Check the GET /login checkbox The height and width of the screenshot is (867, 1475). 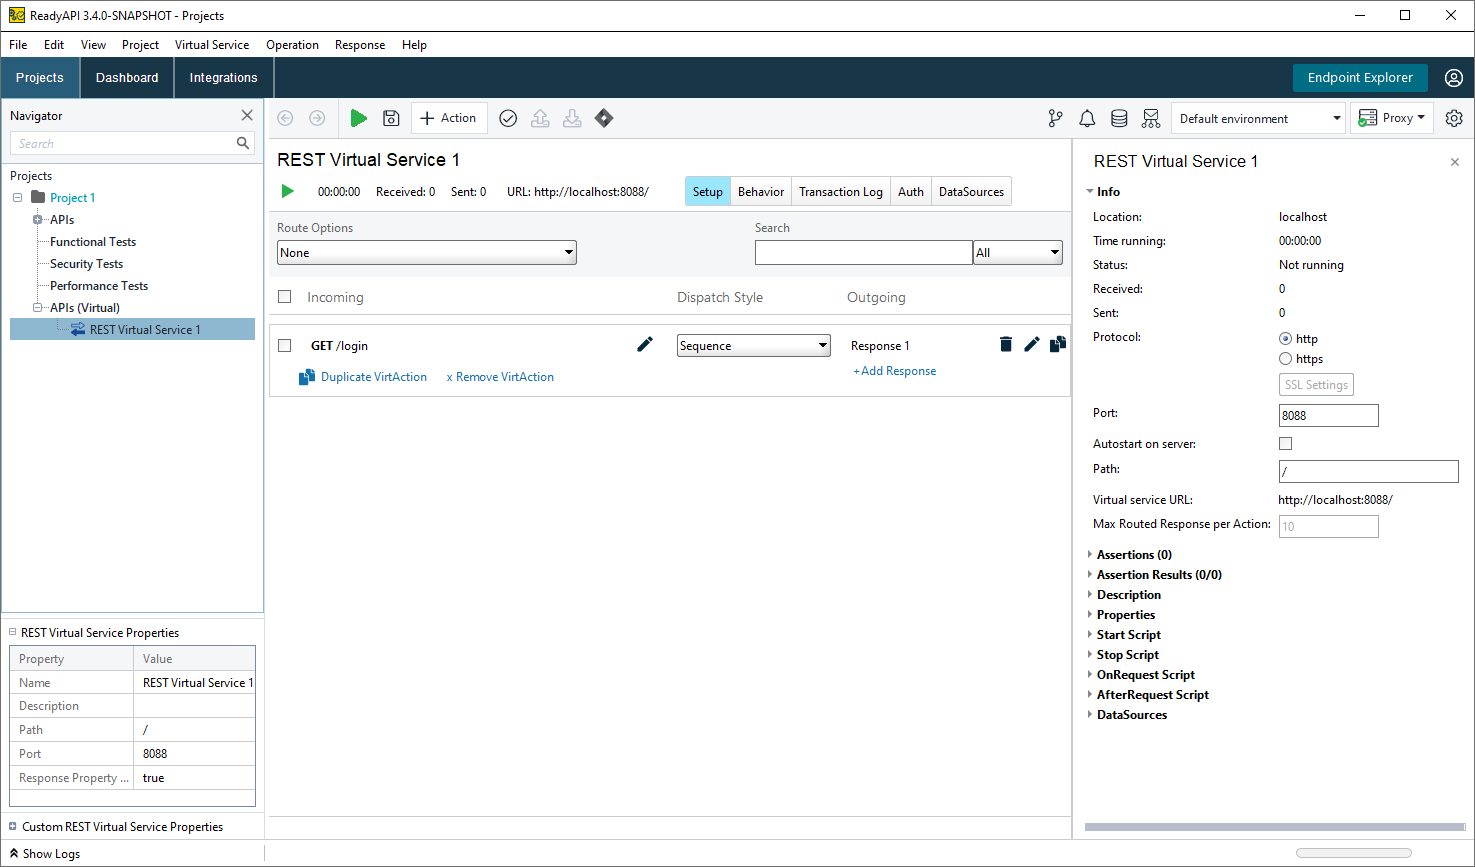[285, 345]
